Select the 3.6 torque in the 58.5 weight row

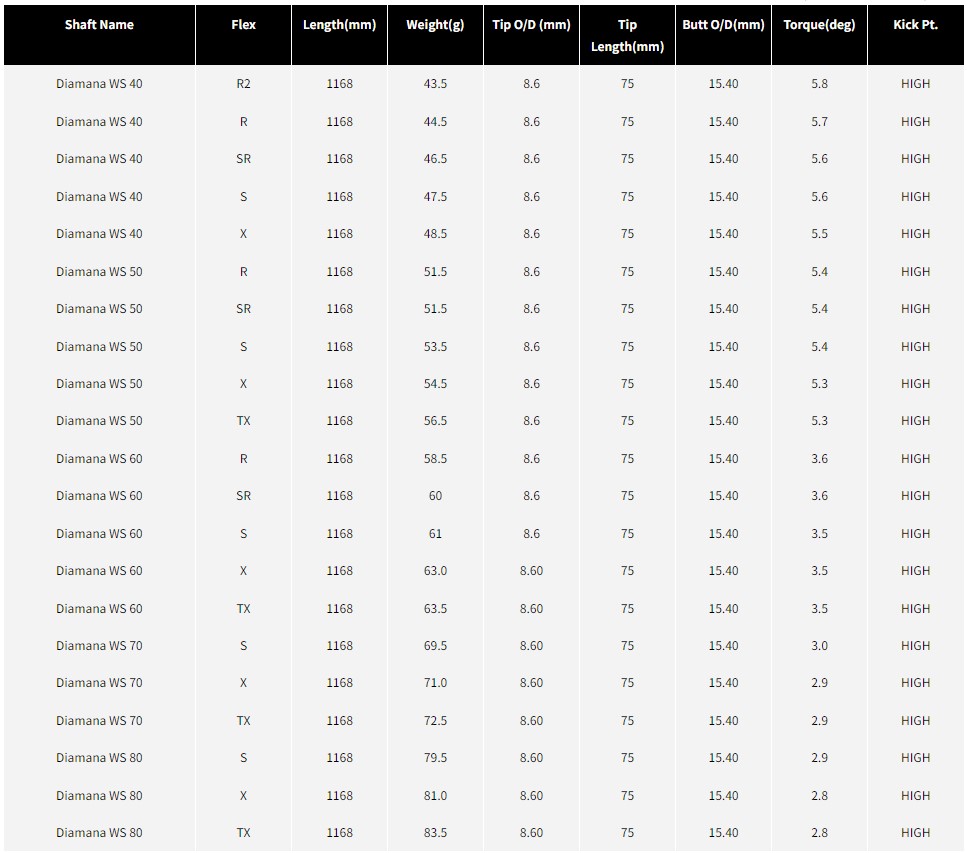pyautogui.click(x=820, y=459)
